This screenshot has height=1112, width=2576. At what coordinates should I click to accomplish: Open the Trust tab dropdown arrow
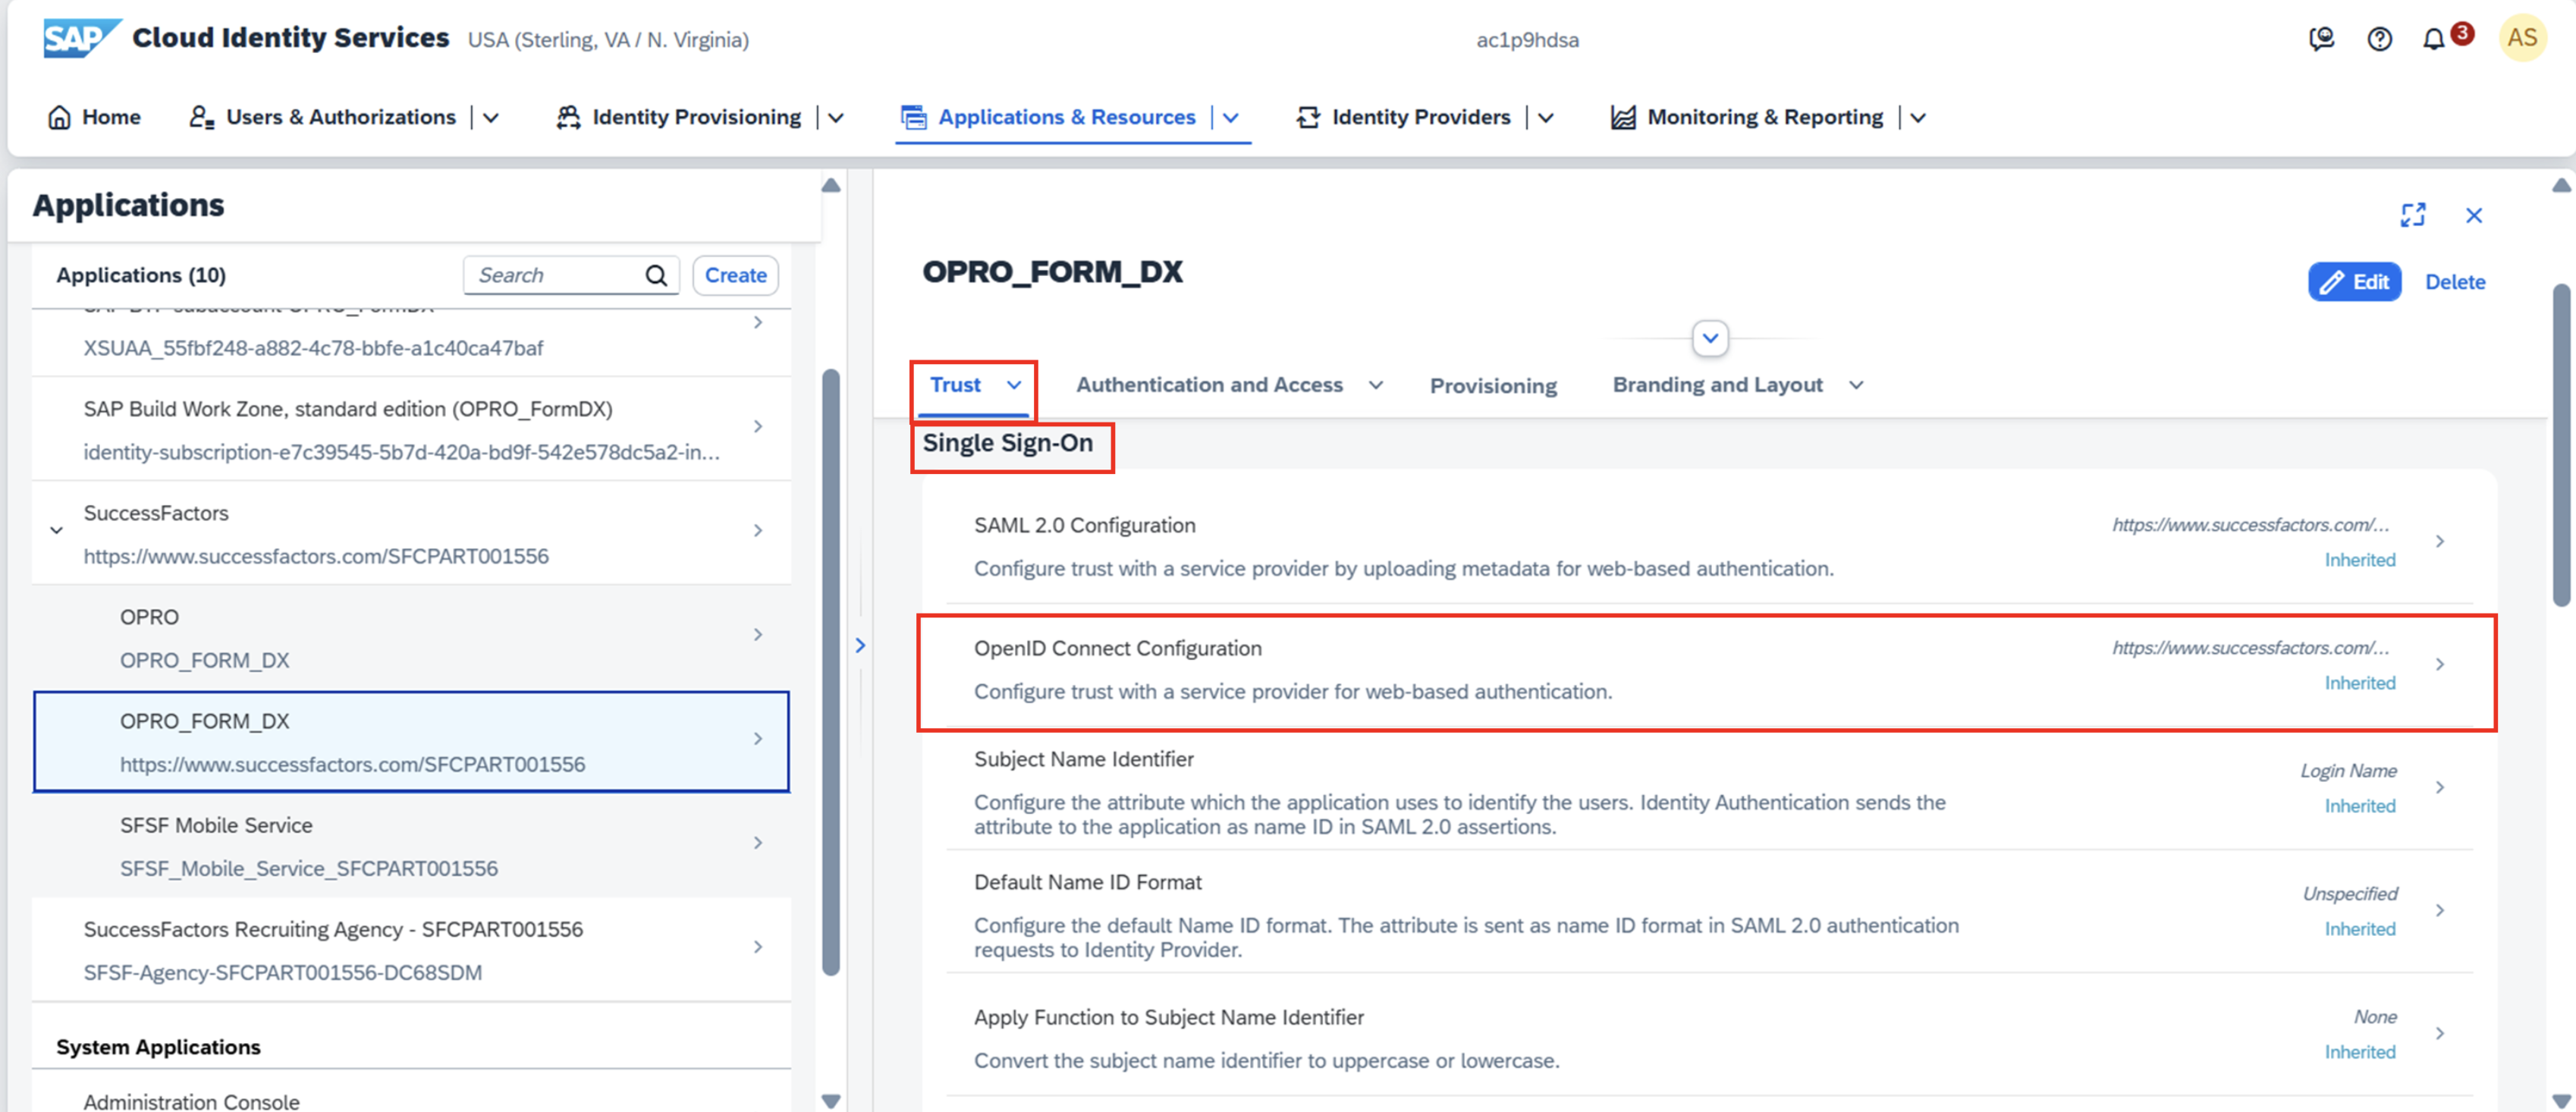tap(1014, 385)
